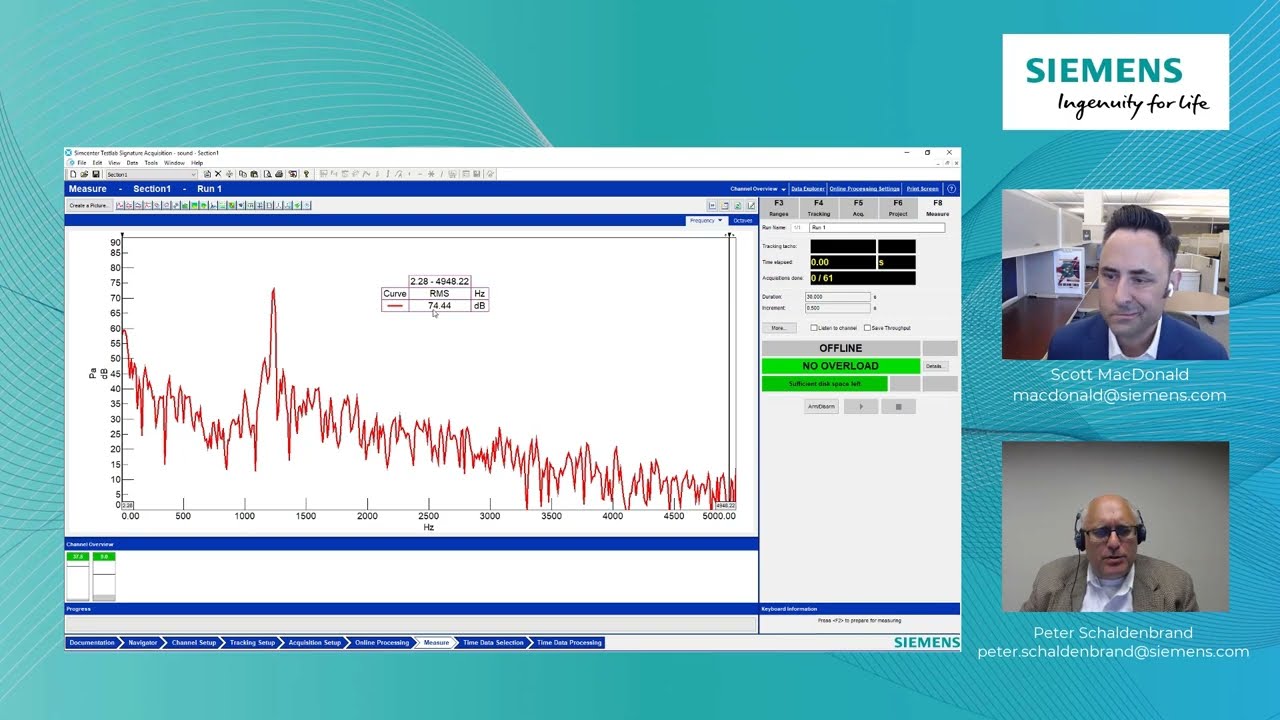Click the question-mark help icon in the main toolbar
Screen dimensions: 1280x720
point(306,175)
